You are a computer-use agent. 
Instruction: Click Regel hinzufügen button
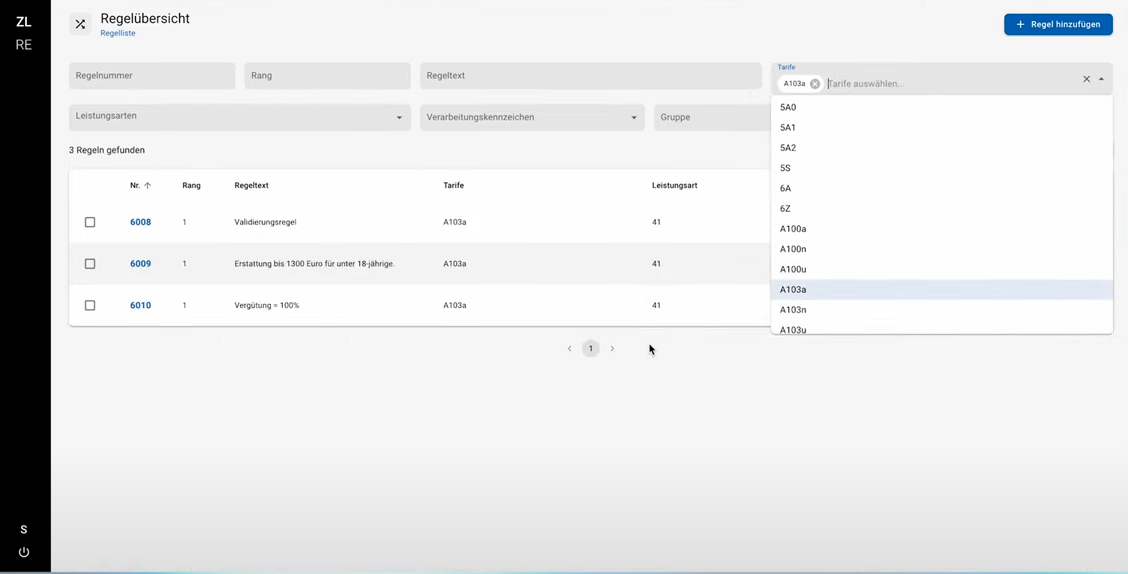1058,24
